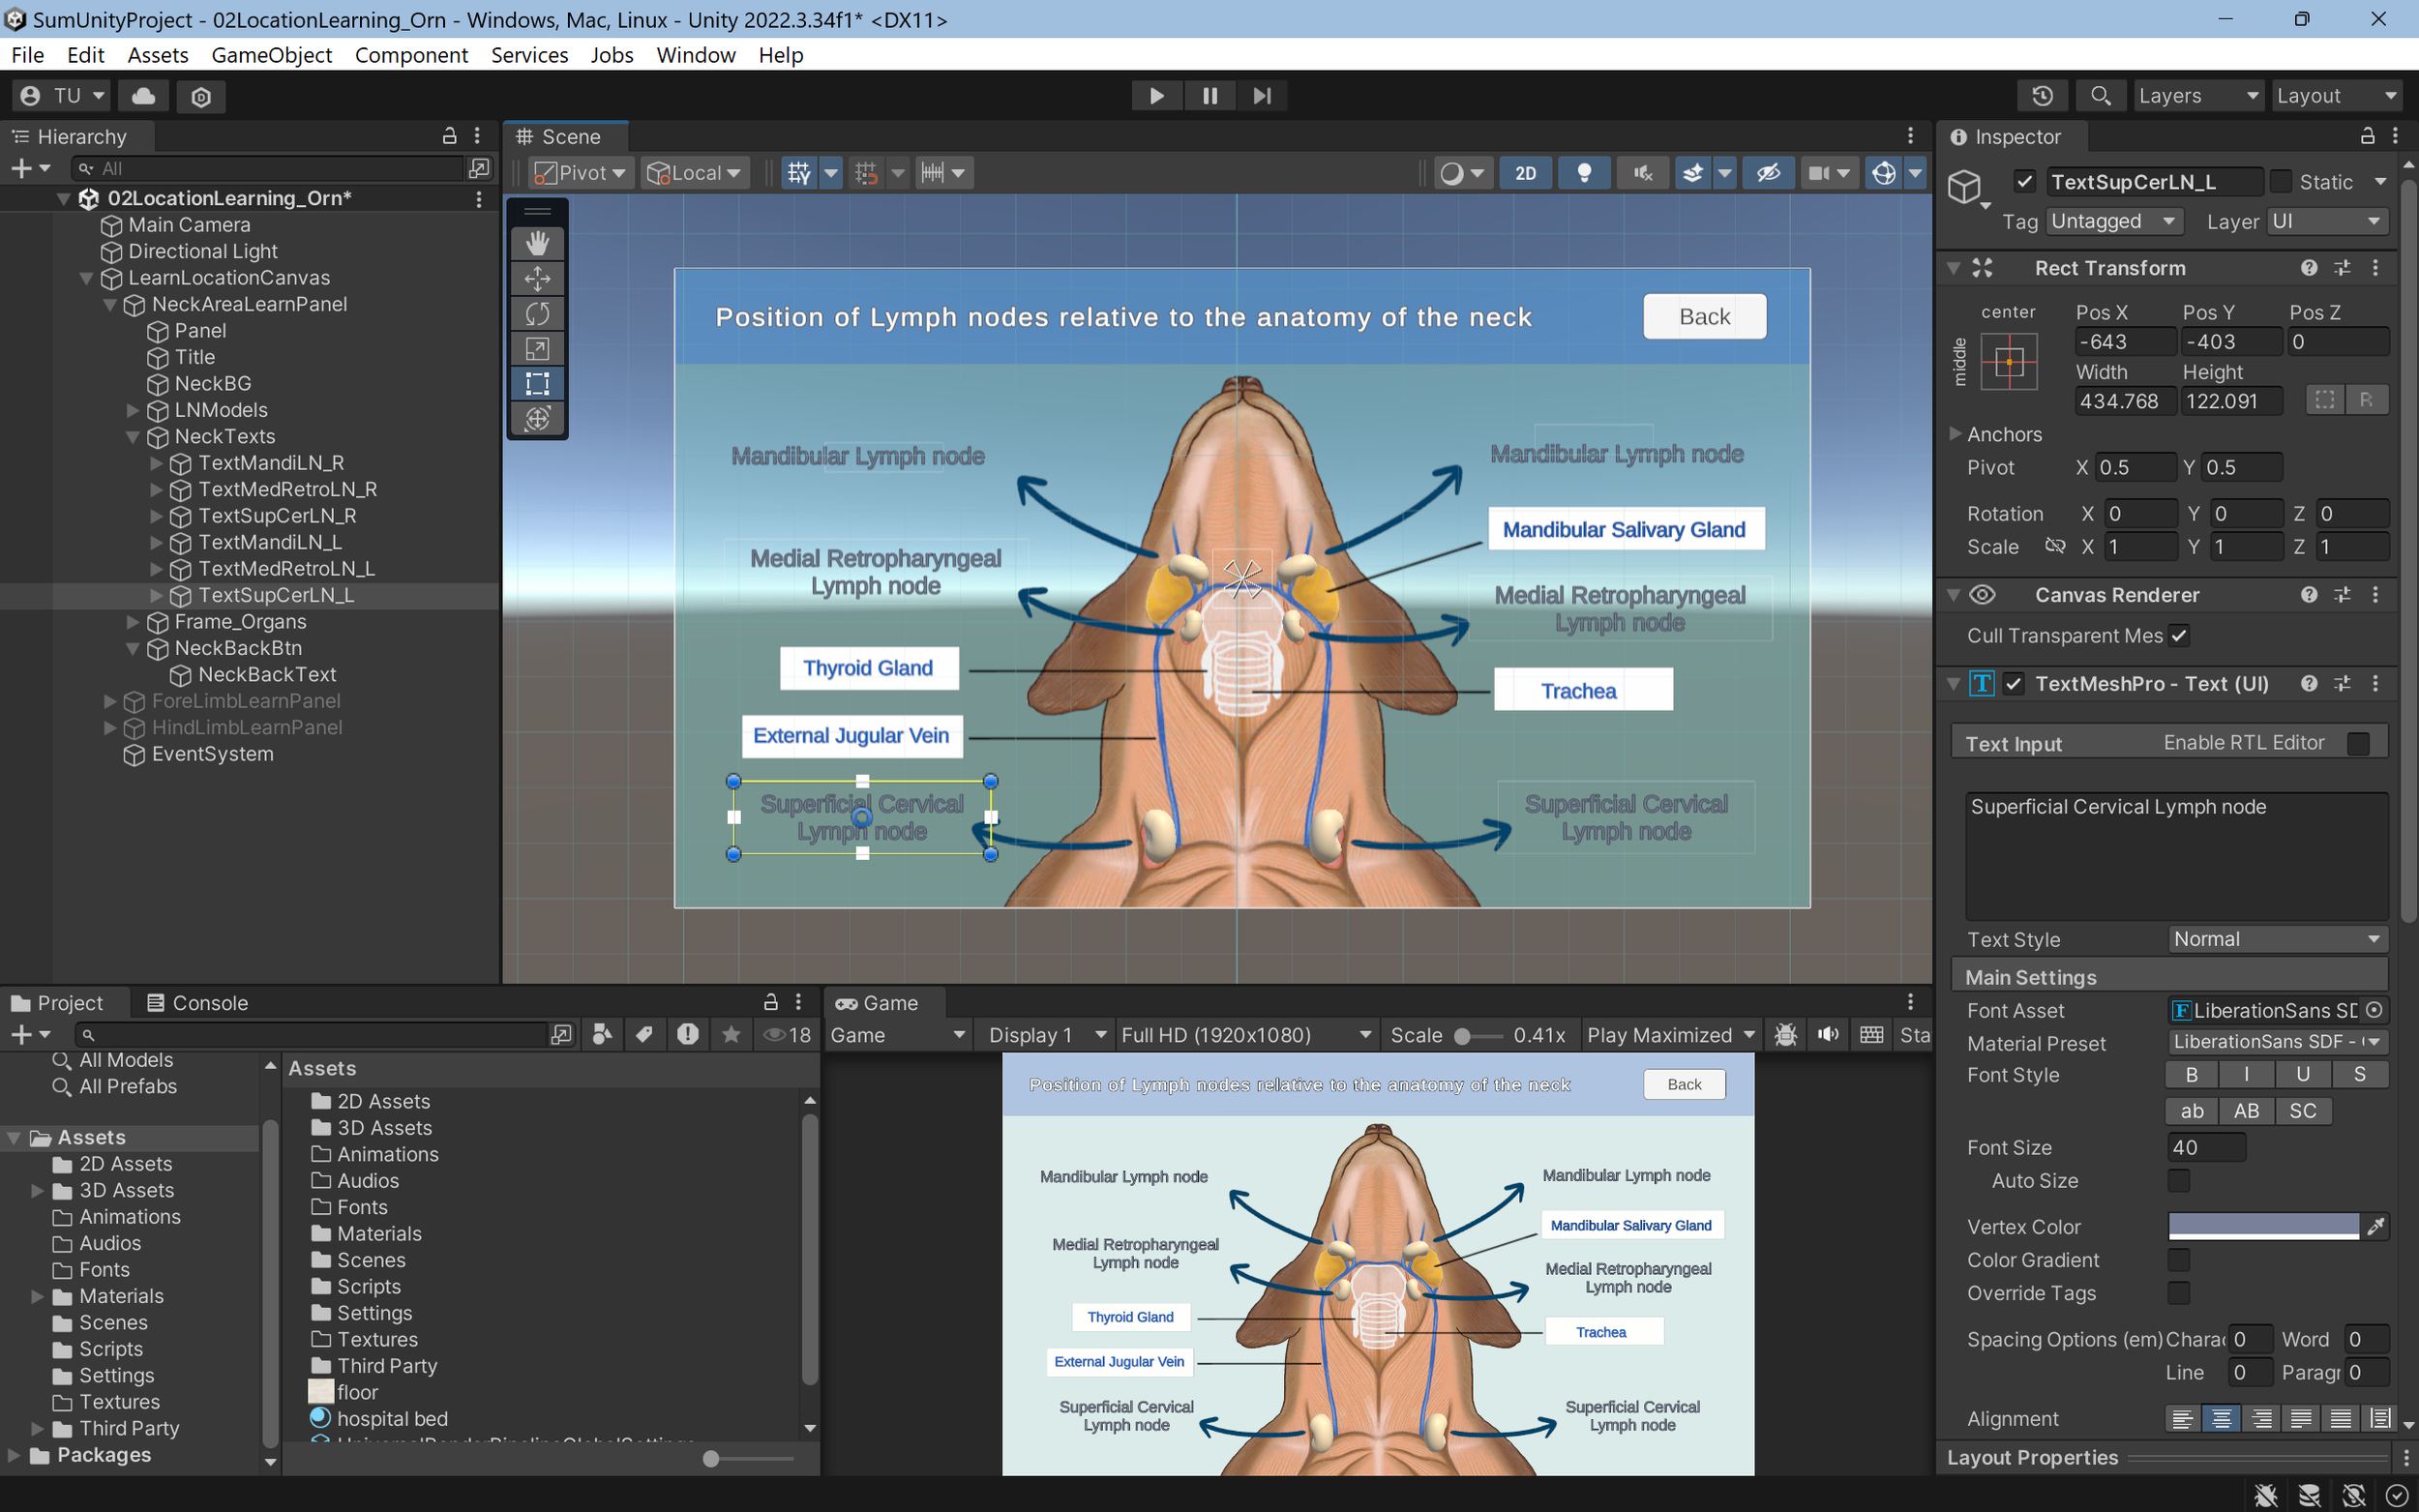
Task: Click the Play button
Action: 1156,96
